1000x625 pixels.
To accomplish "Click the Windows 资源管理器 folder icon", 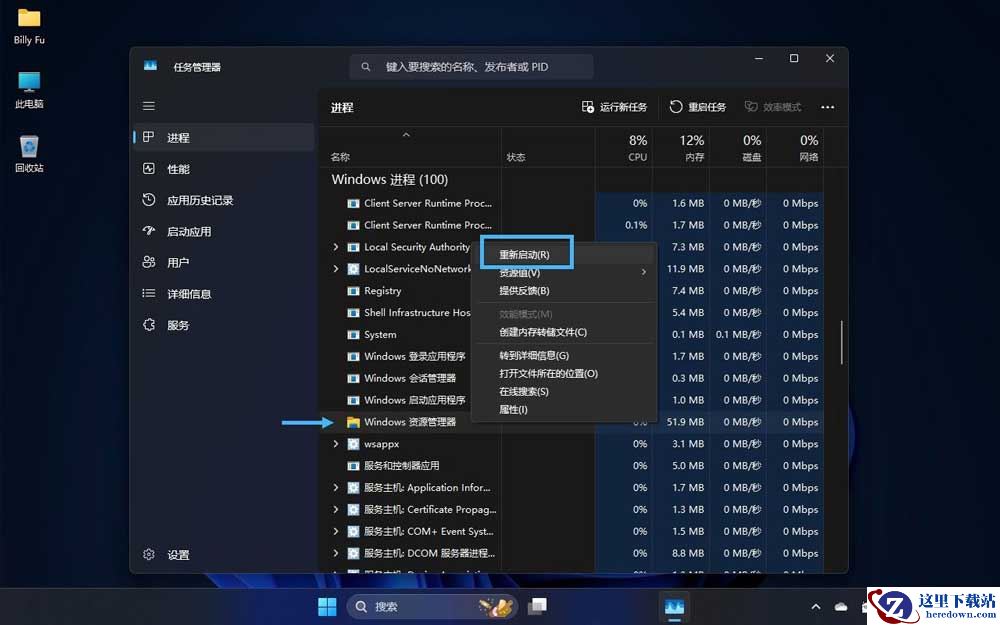I will 353,422.
